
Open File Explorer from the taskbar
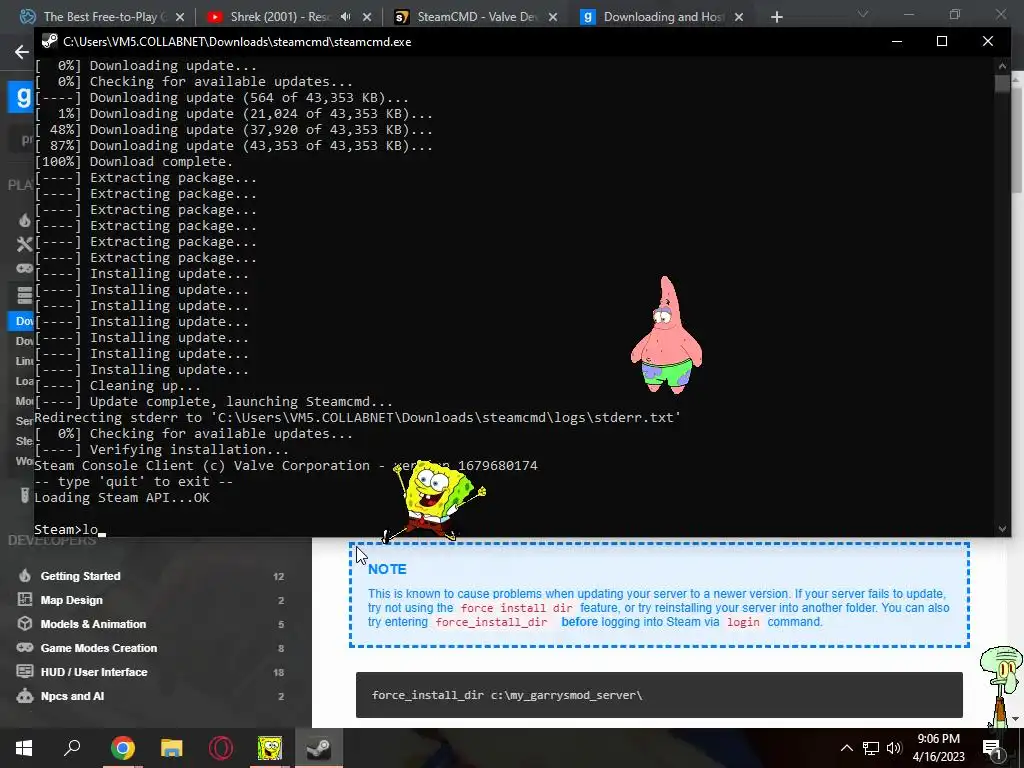point(172,748)
